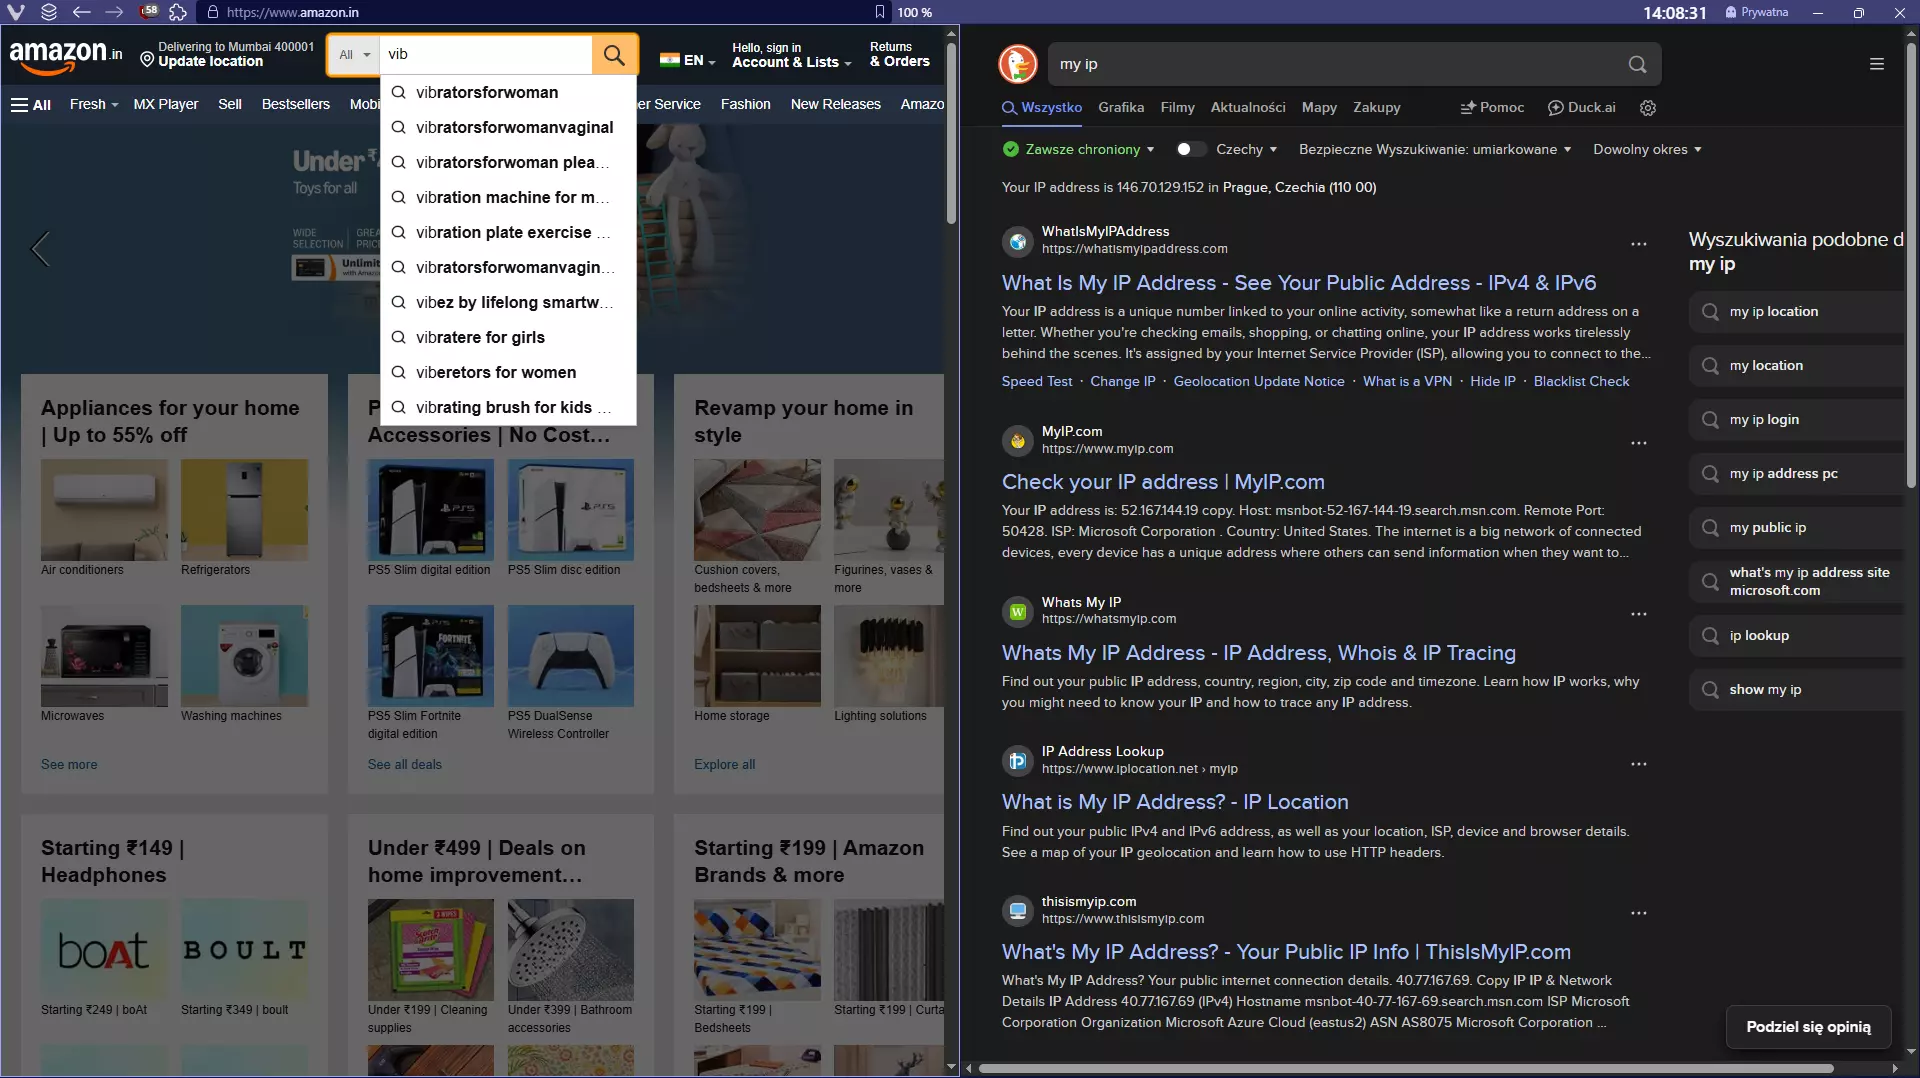This screenshot has width=1920, height=1078.
Task: Expand the All search category dropdown
Action: (x=354, y=55)
